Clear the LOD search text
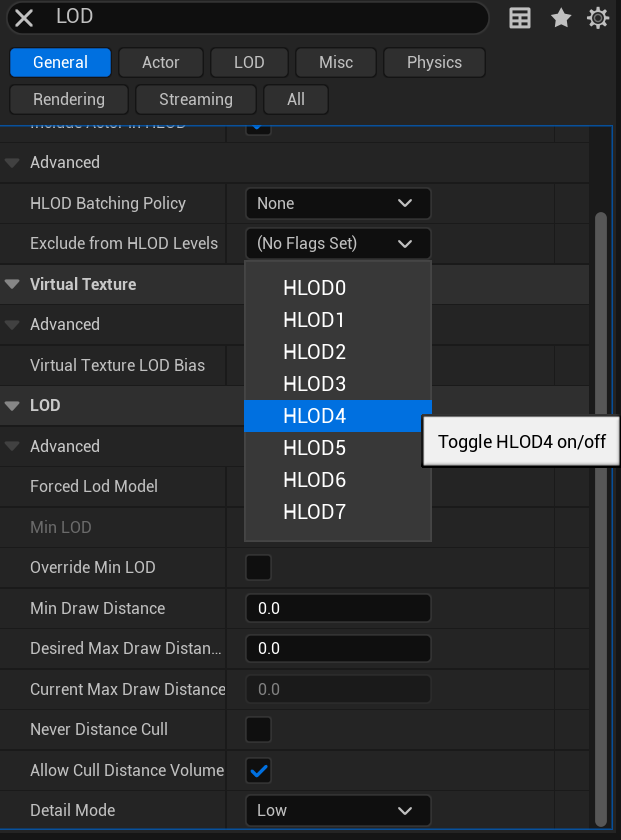Screen dimensions: 621x840 coord(24,18)
